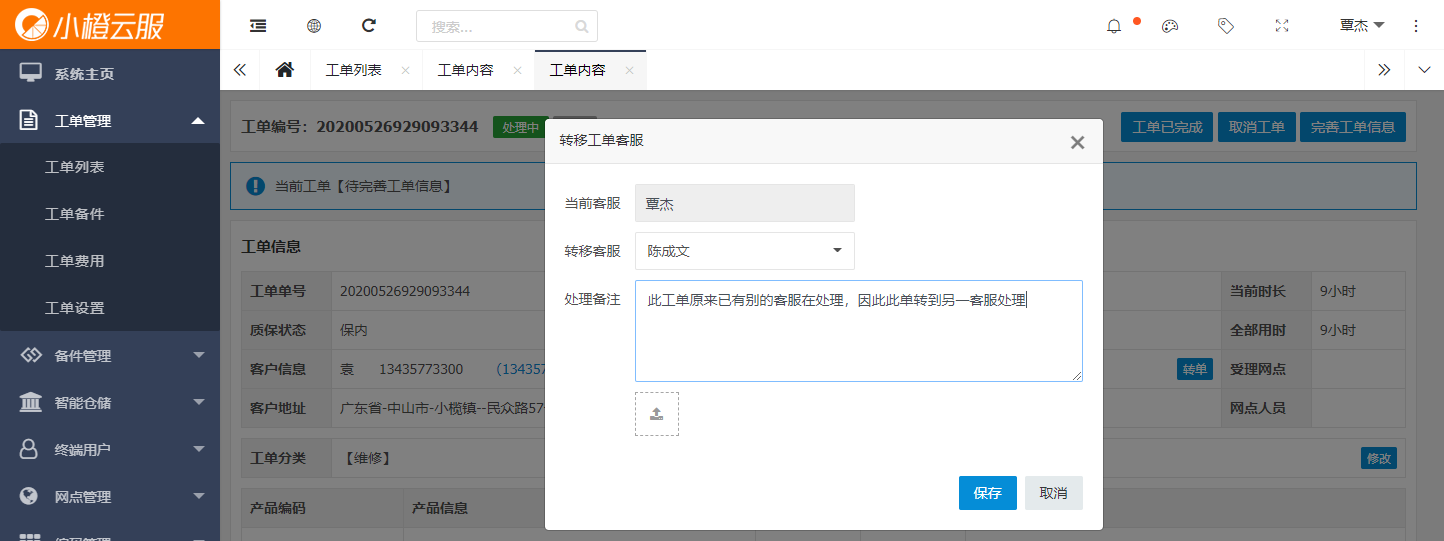
Task: Close the 转移工单客服 dialog
Action: [x=1077, y=142]
